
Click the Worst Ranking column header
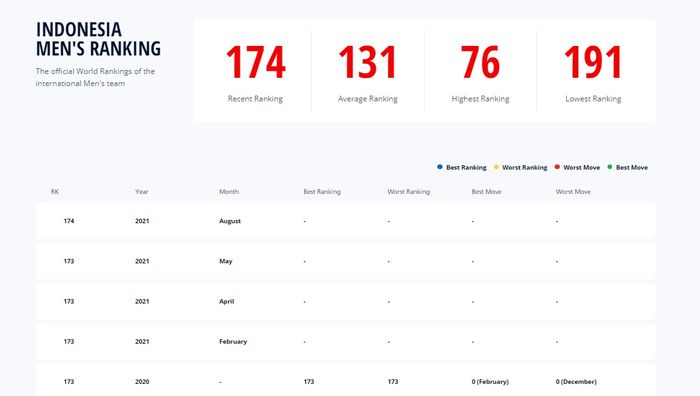[408, 192]
